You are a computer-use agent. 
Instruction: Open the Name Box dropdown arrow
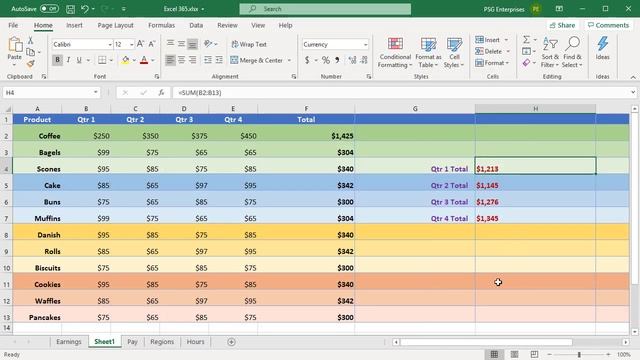[x=96, y=92]
